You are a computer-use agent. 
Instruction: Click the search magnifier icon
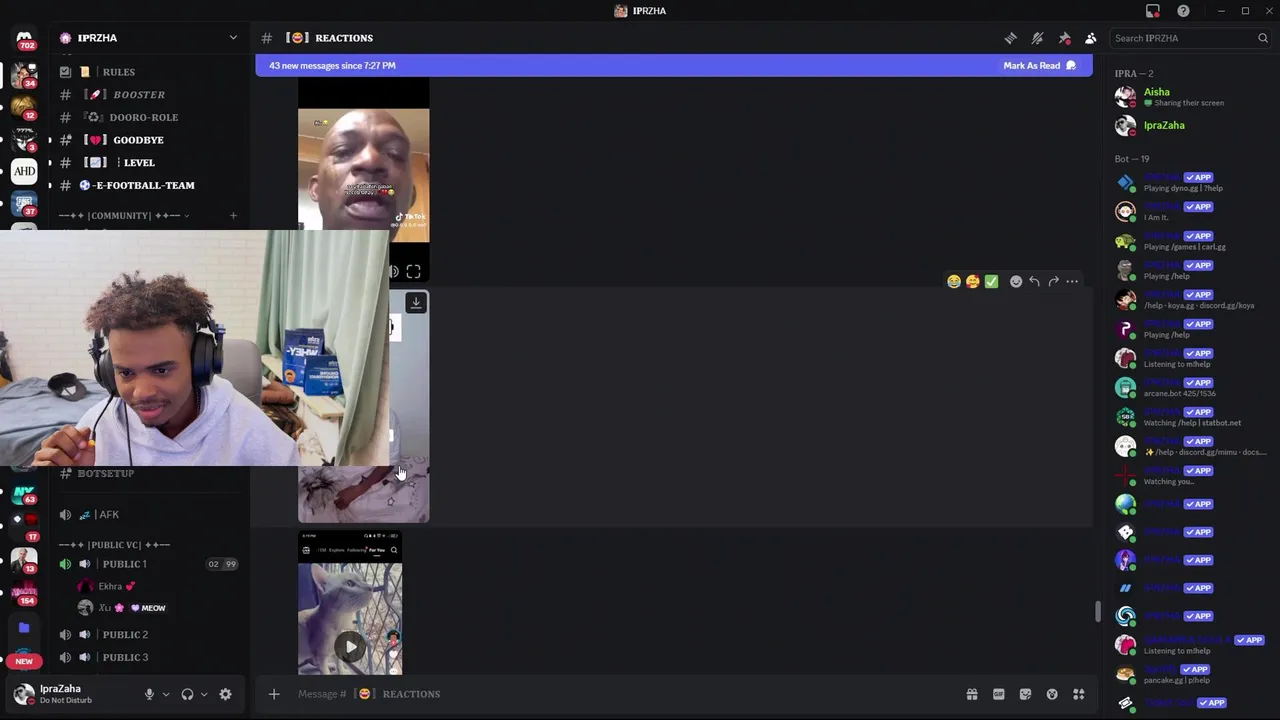tap(1263, 38)
